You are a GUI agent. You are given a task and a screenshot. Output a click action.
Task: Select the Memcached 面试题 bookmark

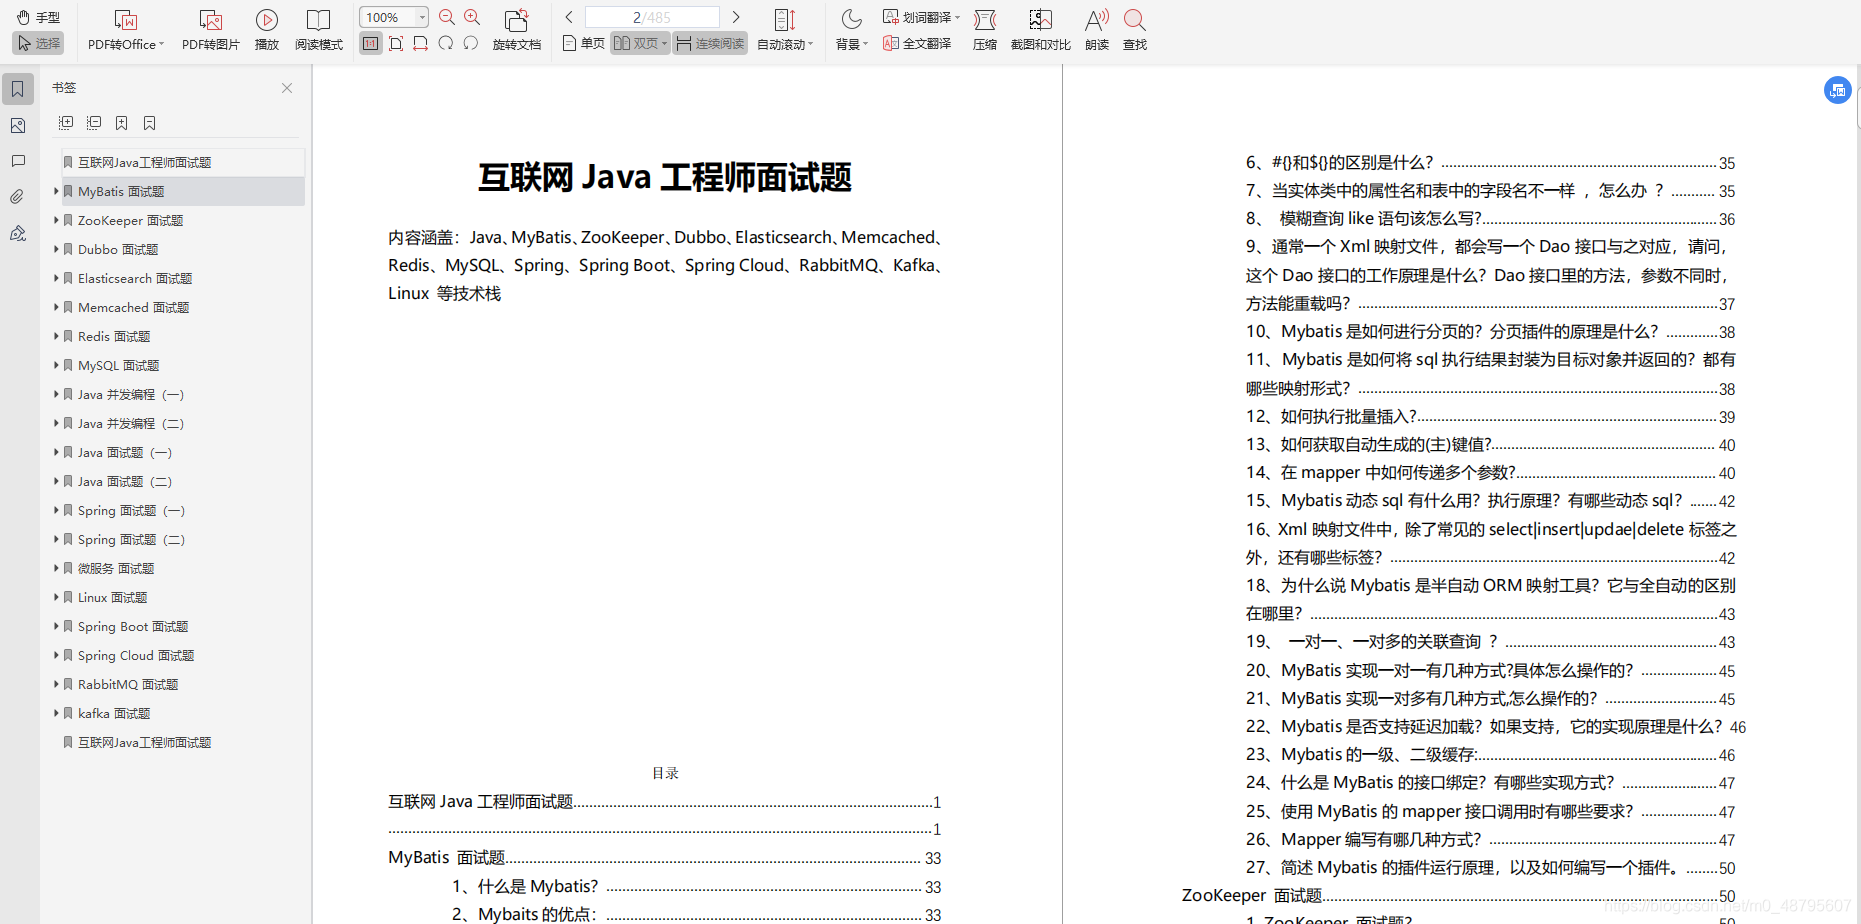pyautogui.click(x=133, y=307)
